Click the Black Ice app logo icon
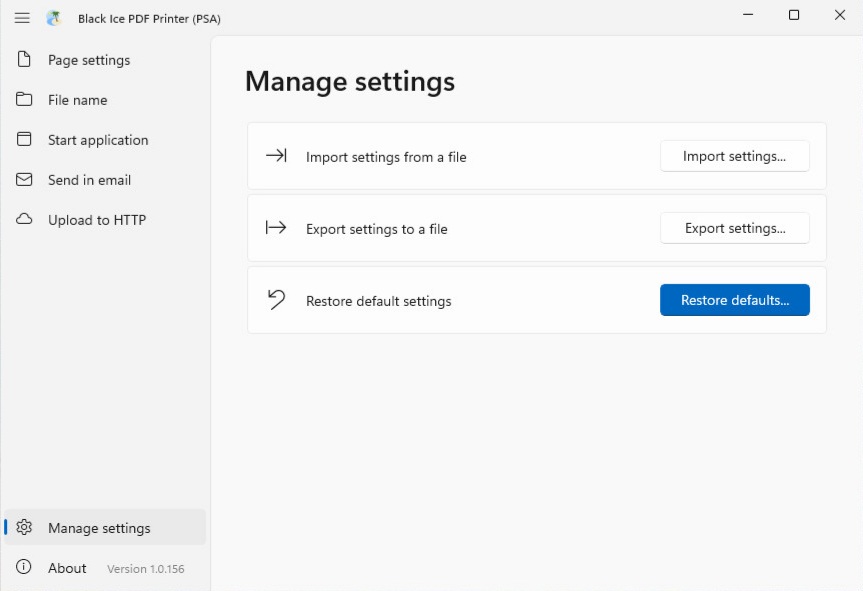This screenshot has height=591, width=863. tap(53, 18)
